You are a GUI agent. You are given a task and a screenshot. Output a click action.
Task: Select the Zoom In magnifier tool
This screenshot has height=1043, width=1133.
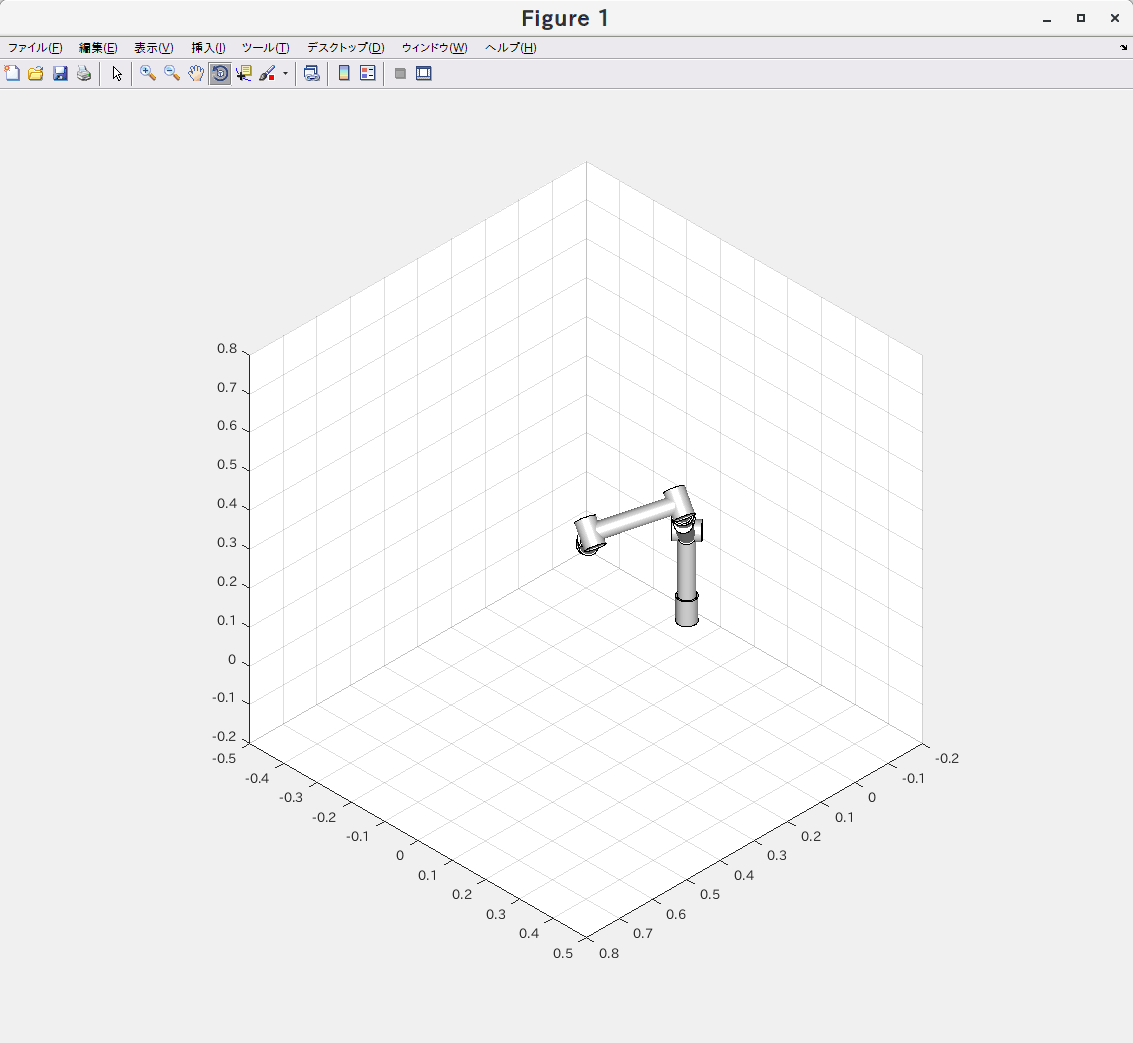148,74
